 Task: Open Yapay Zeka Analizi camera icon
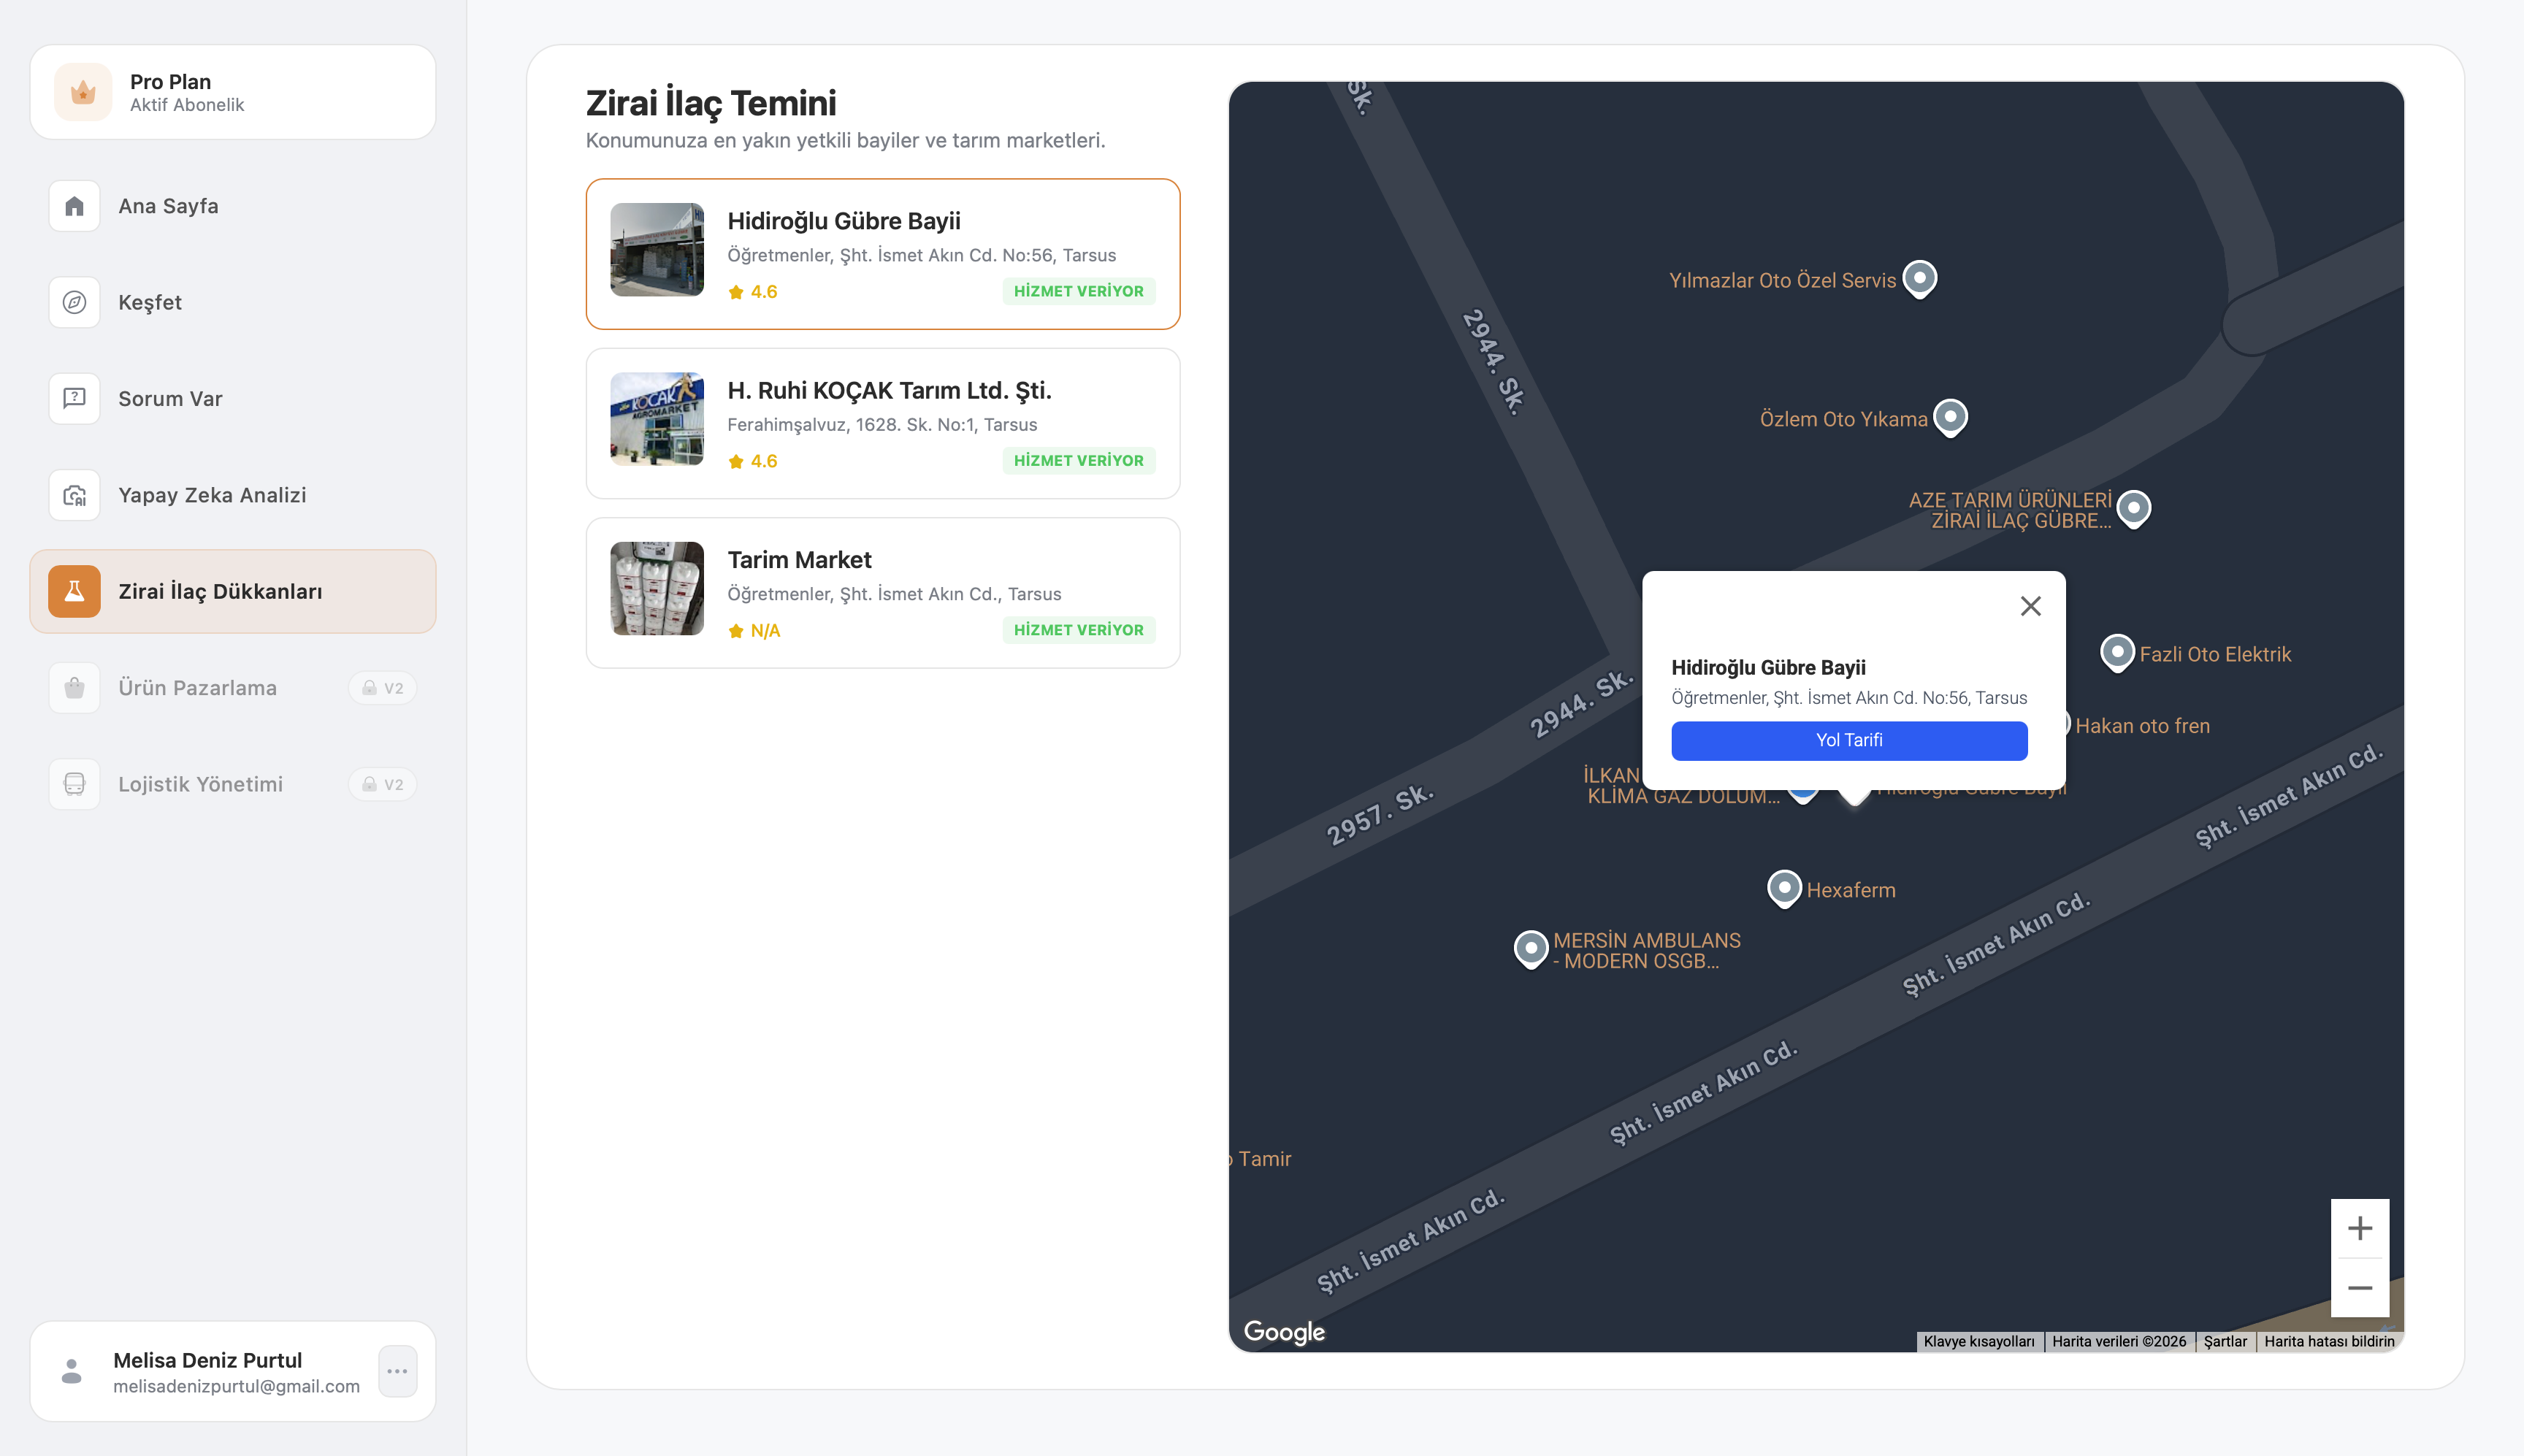coord(74,495)
